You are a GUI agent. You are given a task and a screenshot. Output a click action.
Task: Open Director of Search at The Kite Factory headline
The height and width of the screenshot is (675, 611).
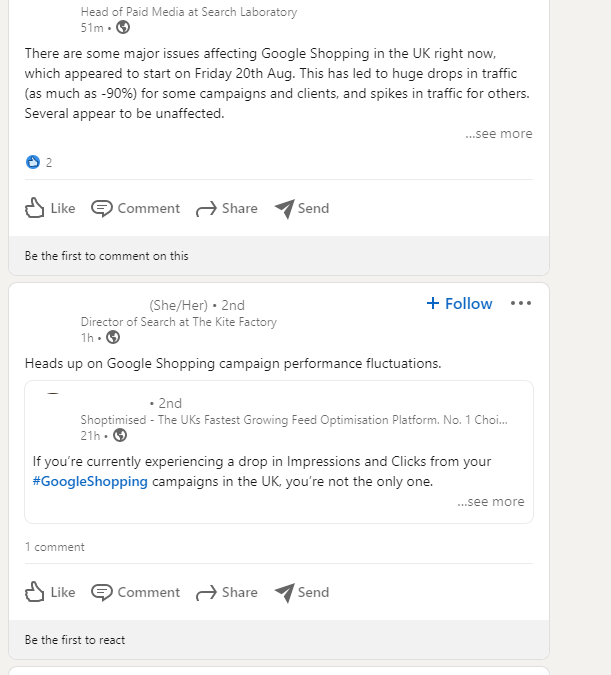178,322
